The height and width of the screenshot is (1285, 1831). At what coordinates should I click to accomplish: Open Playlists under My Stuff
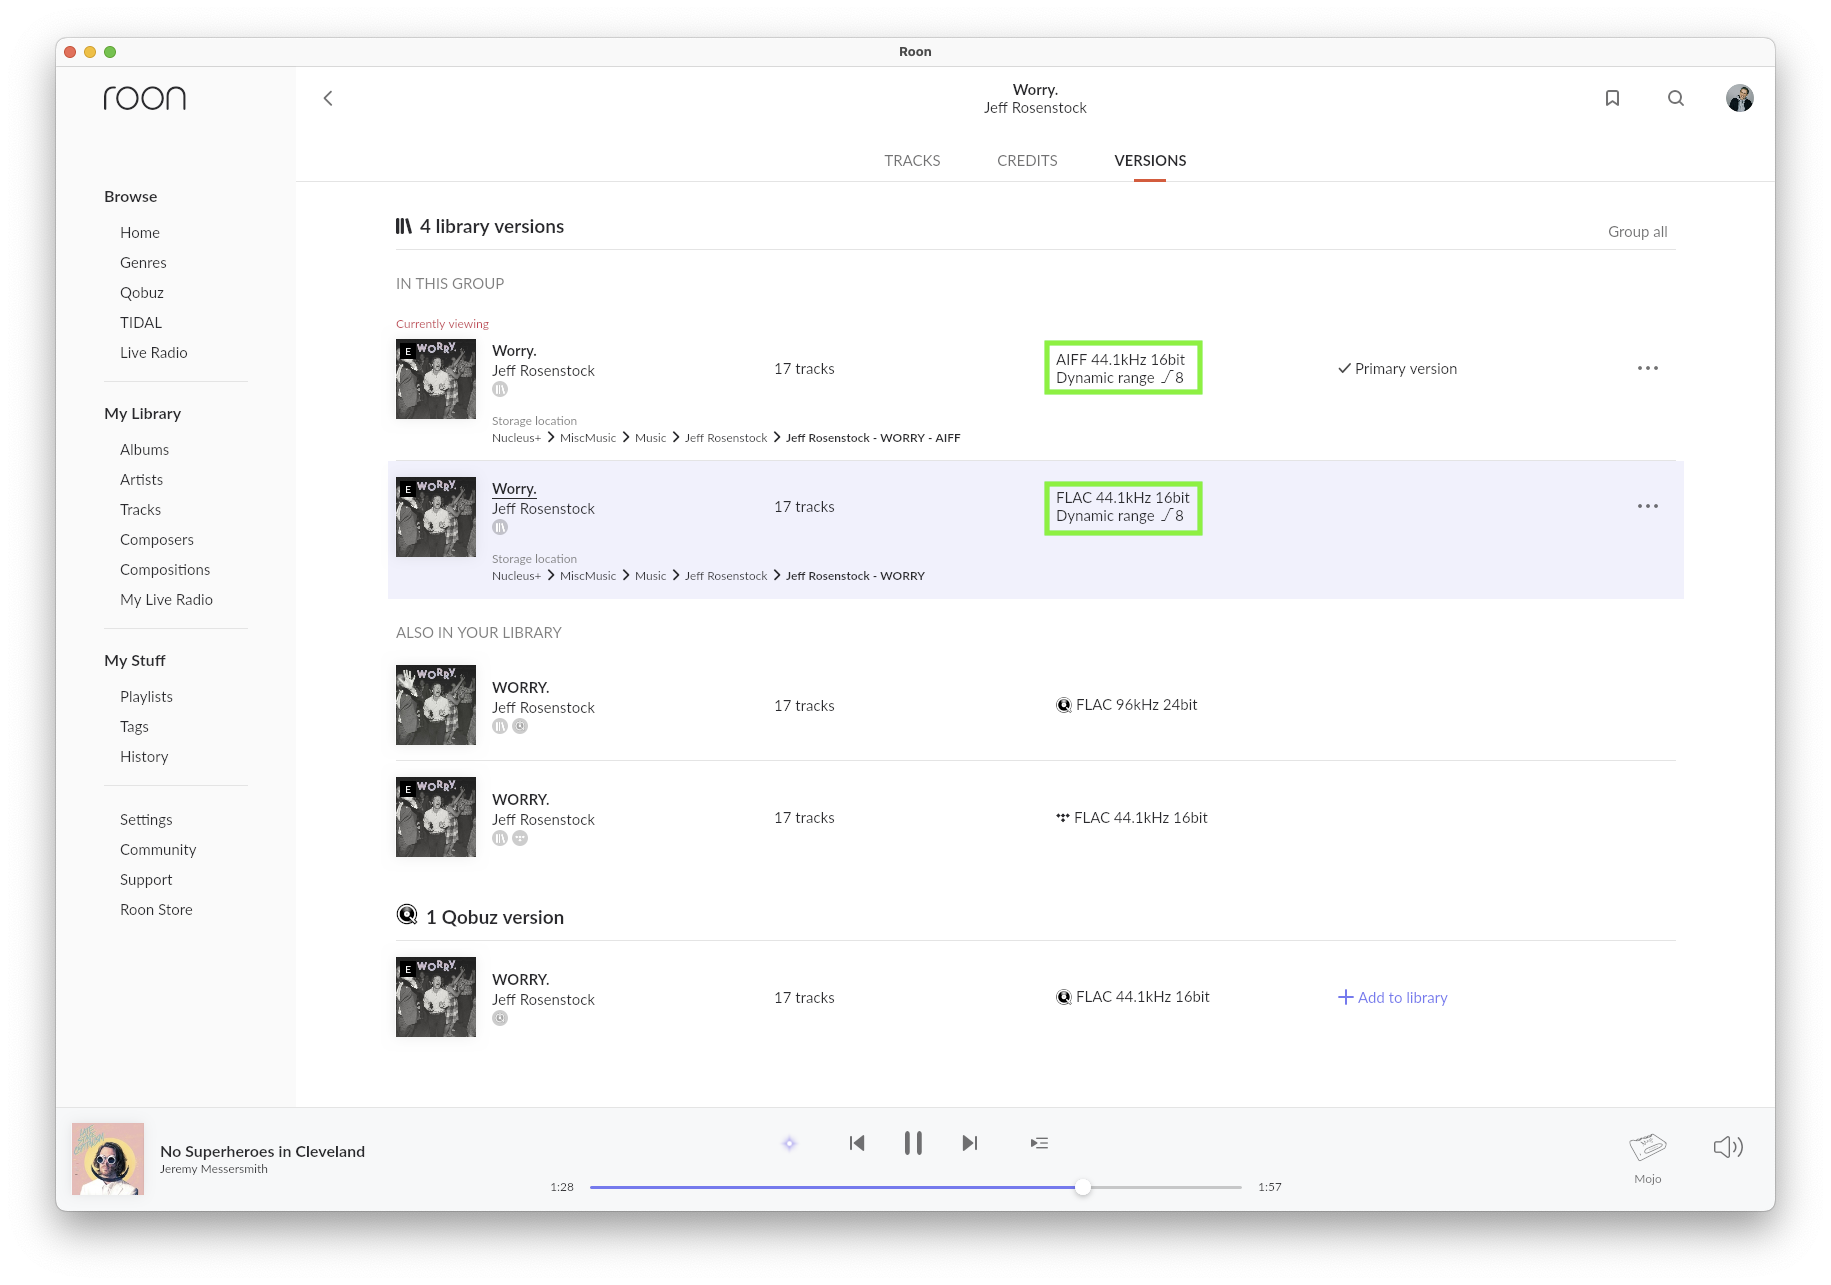pyautogui.click(x=147, y=696)
